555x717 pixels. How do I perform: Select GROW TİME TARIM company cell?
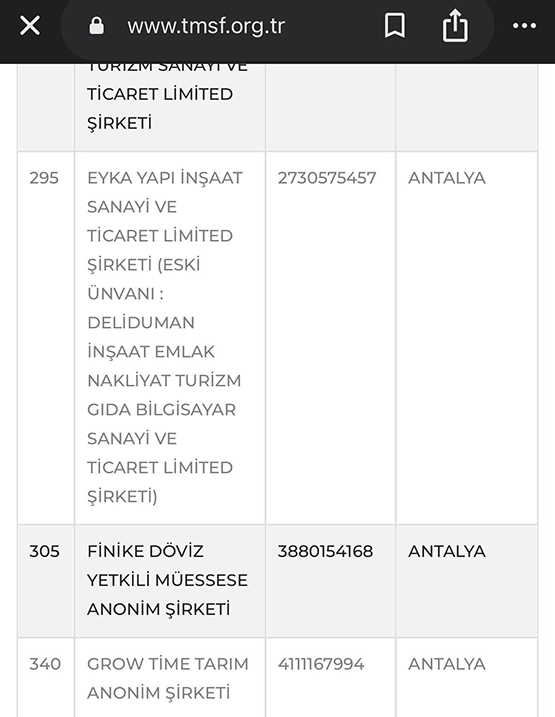(x=170, y=678)
